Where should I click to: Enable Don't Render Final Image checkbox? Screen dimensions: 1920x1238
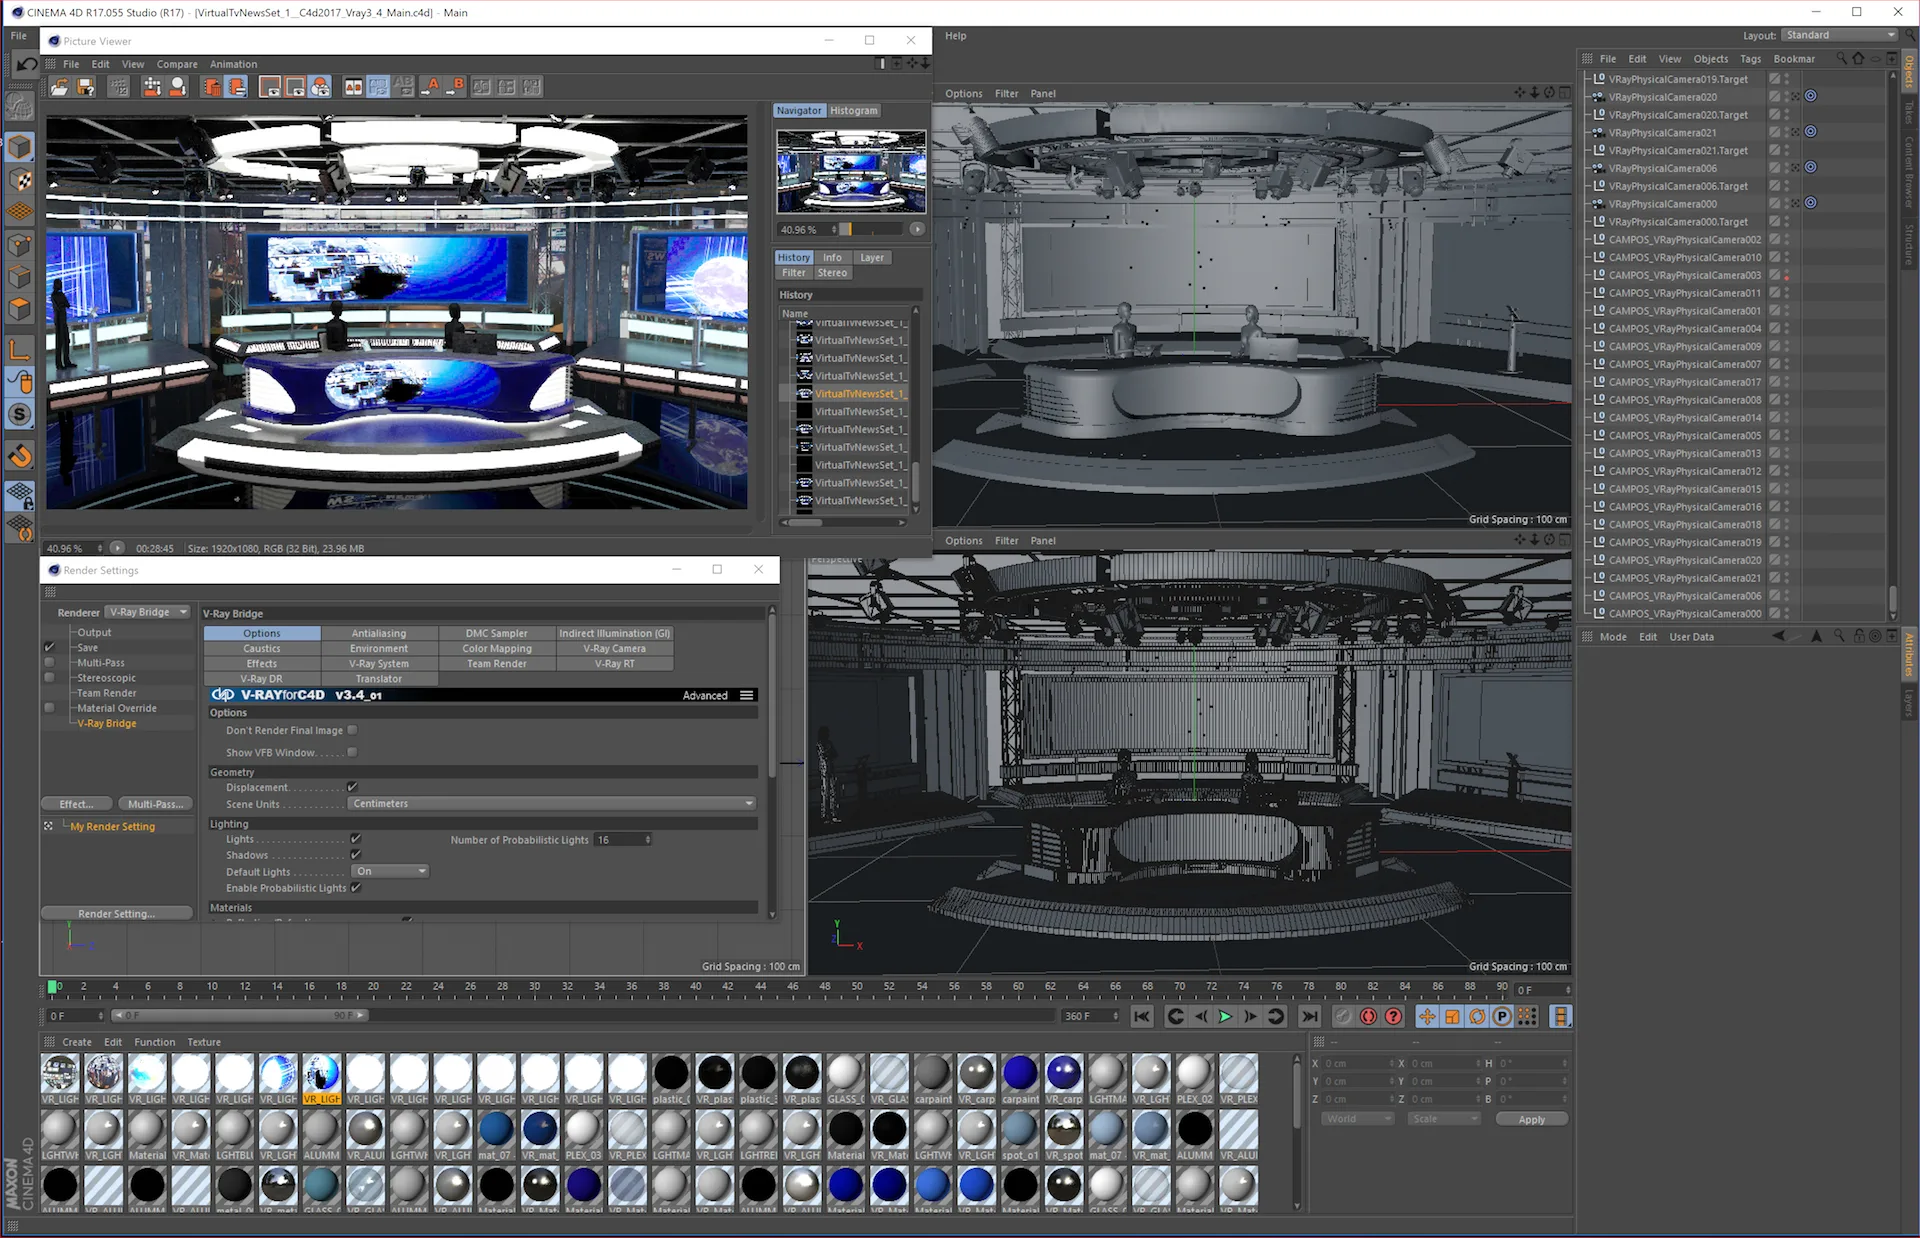(352, 730)
